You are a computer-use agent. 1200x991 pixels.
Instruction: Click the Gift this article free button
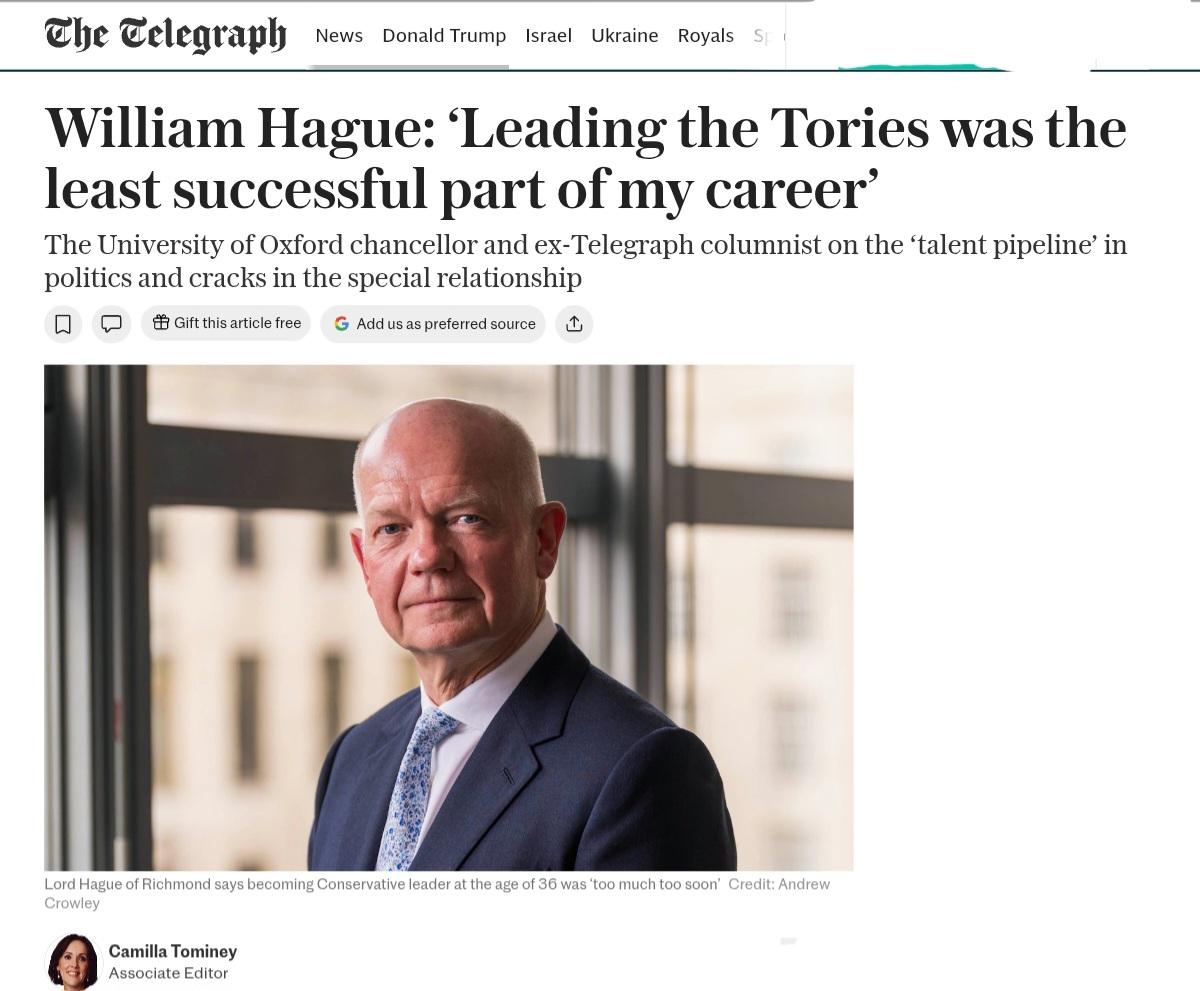227,323
